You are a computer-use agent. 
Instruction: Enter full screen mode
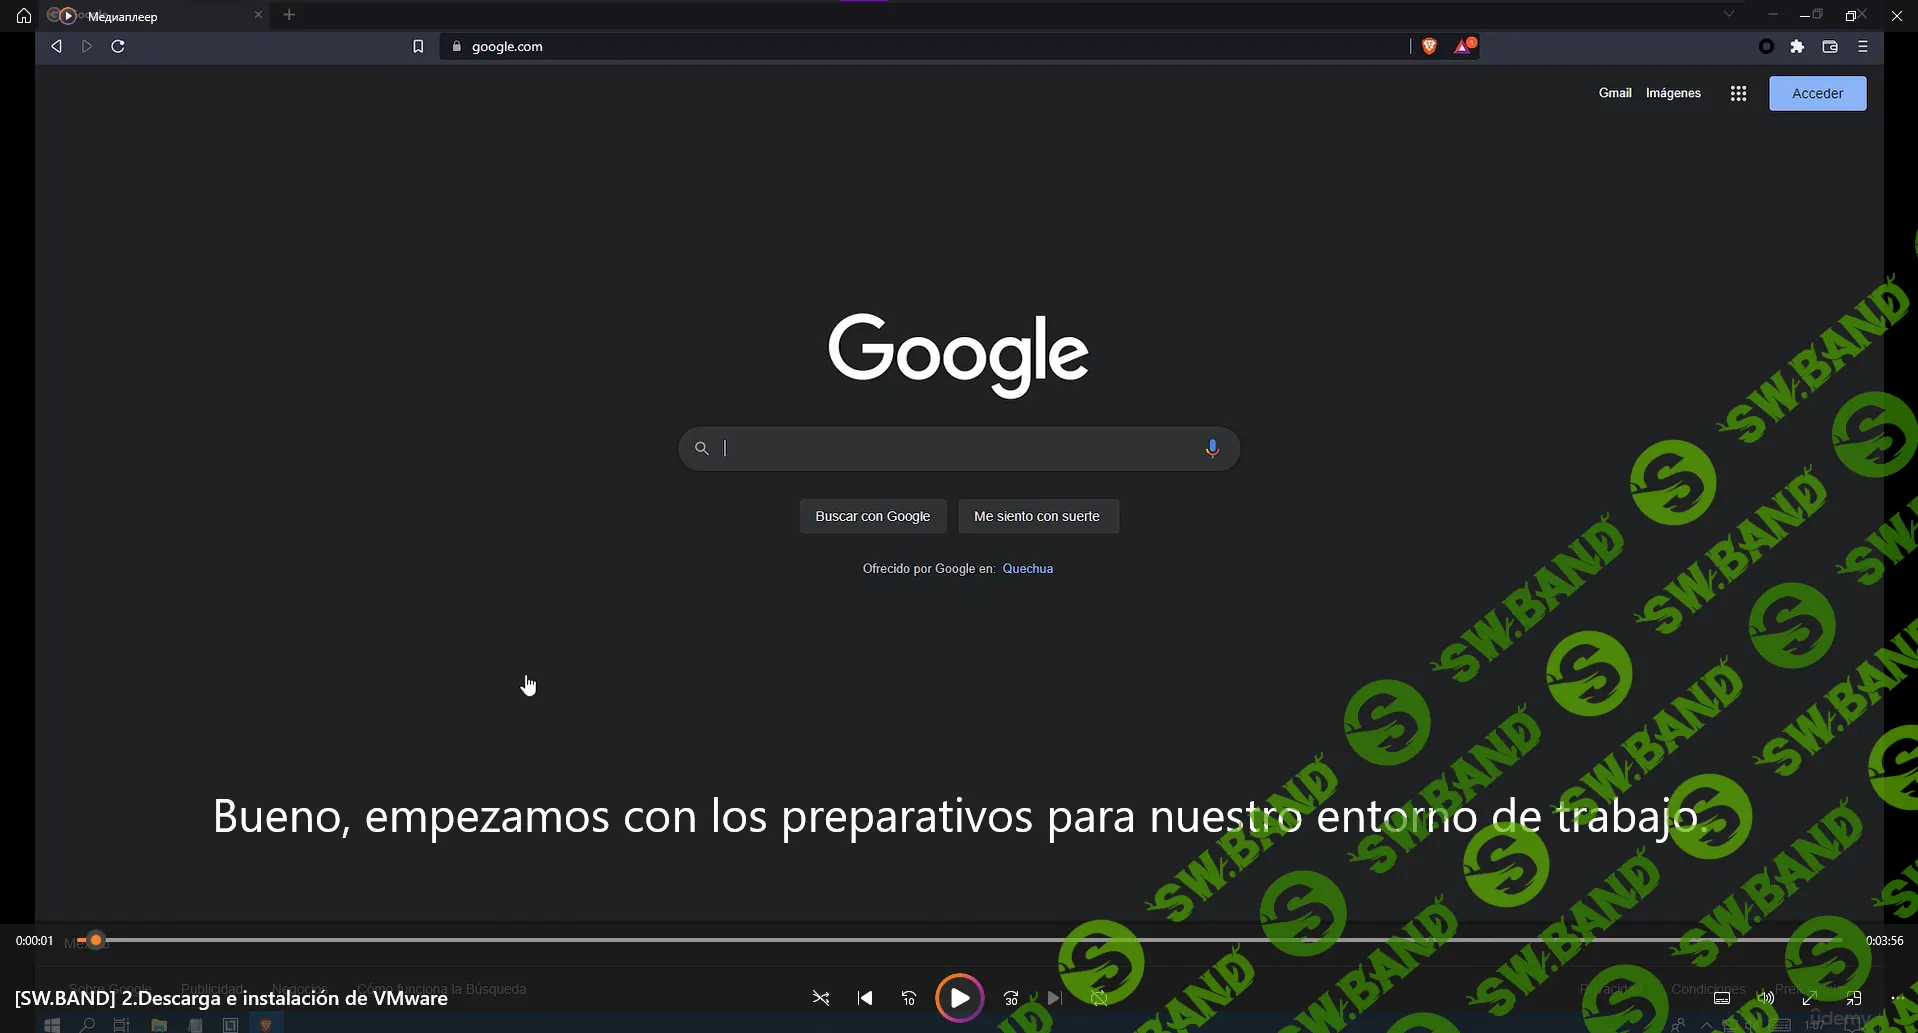1809,998
